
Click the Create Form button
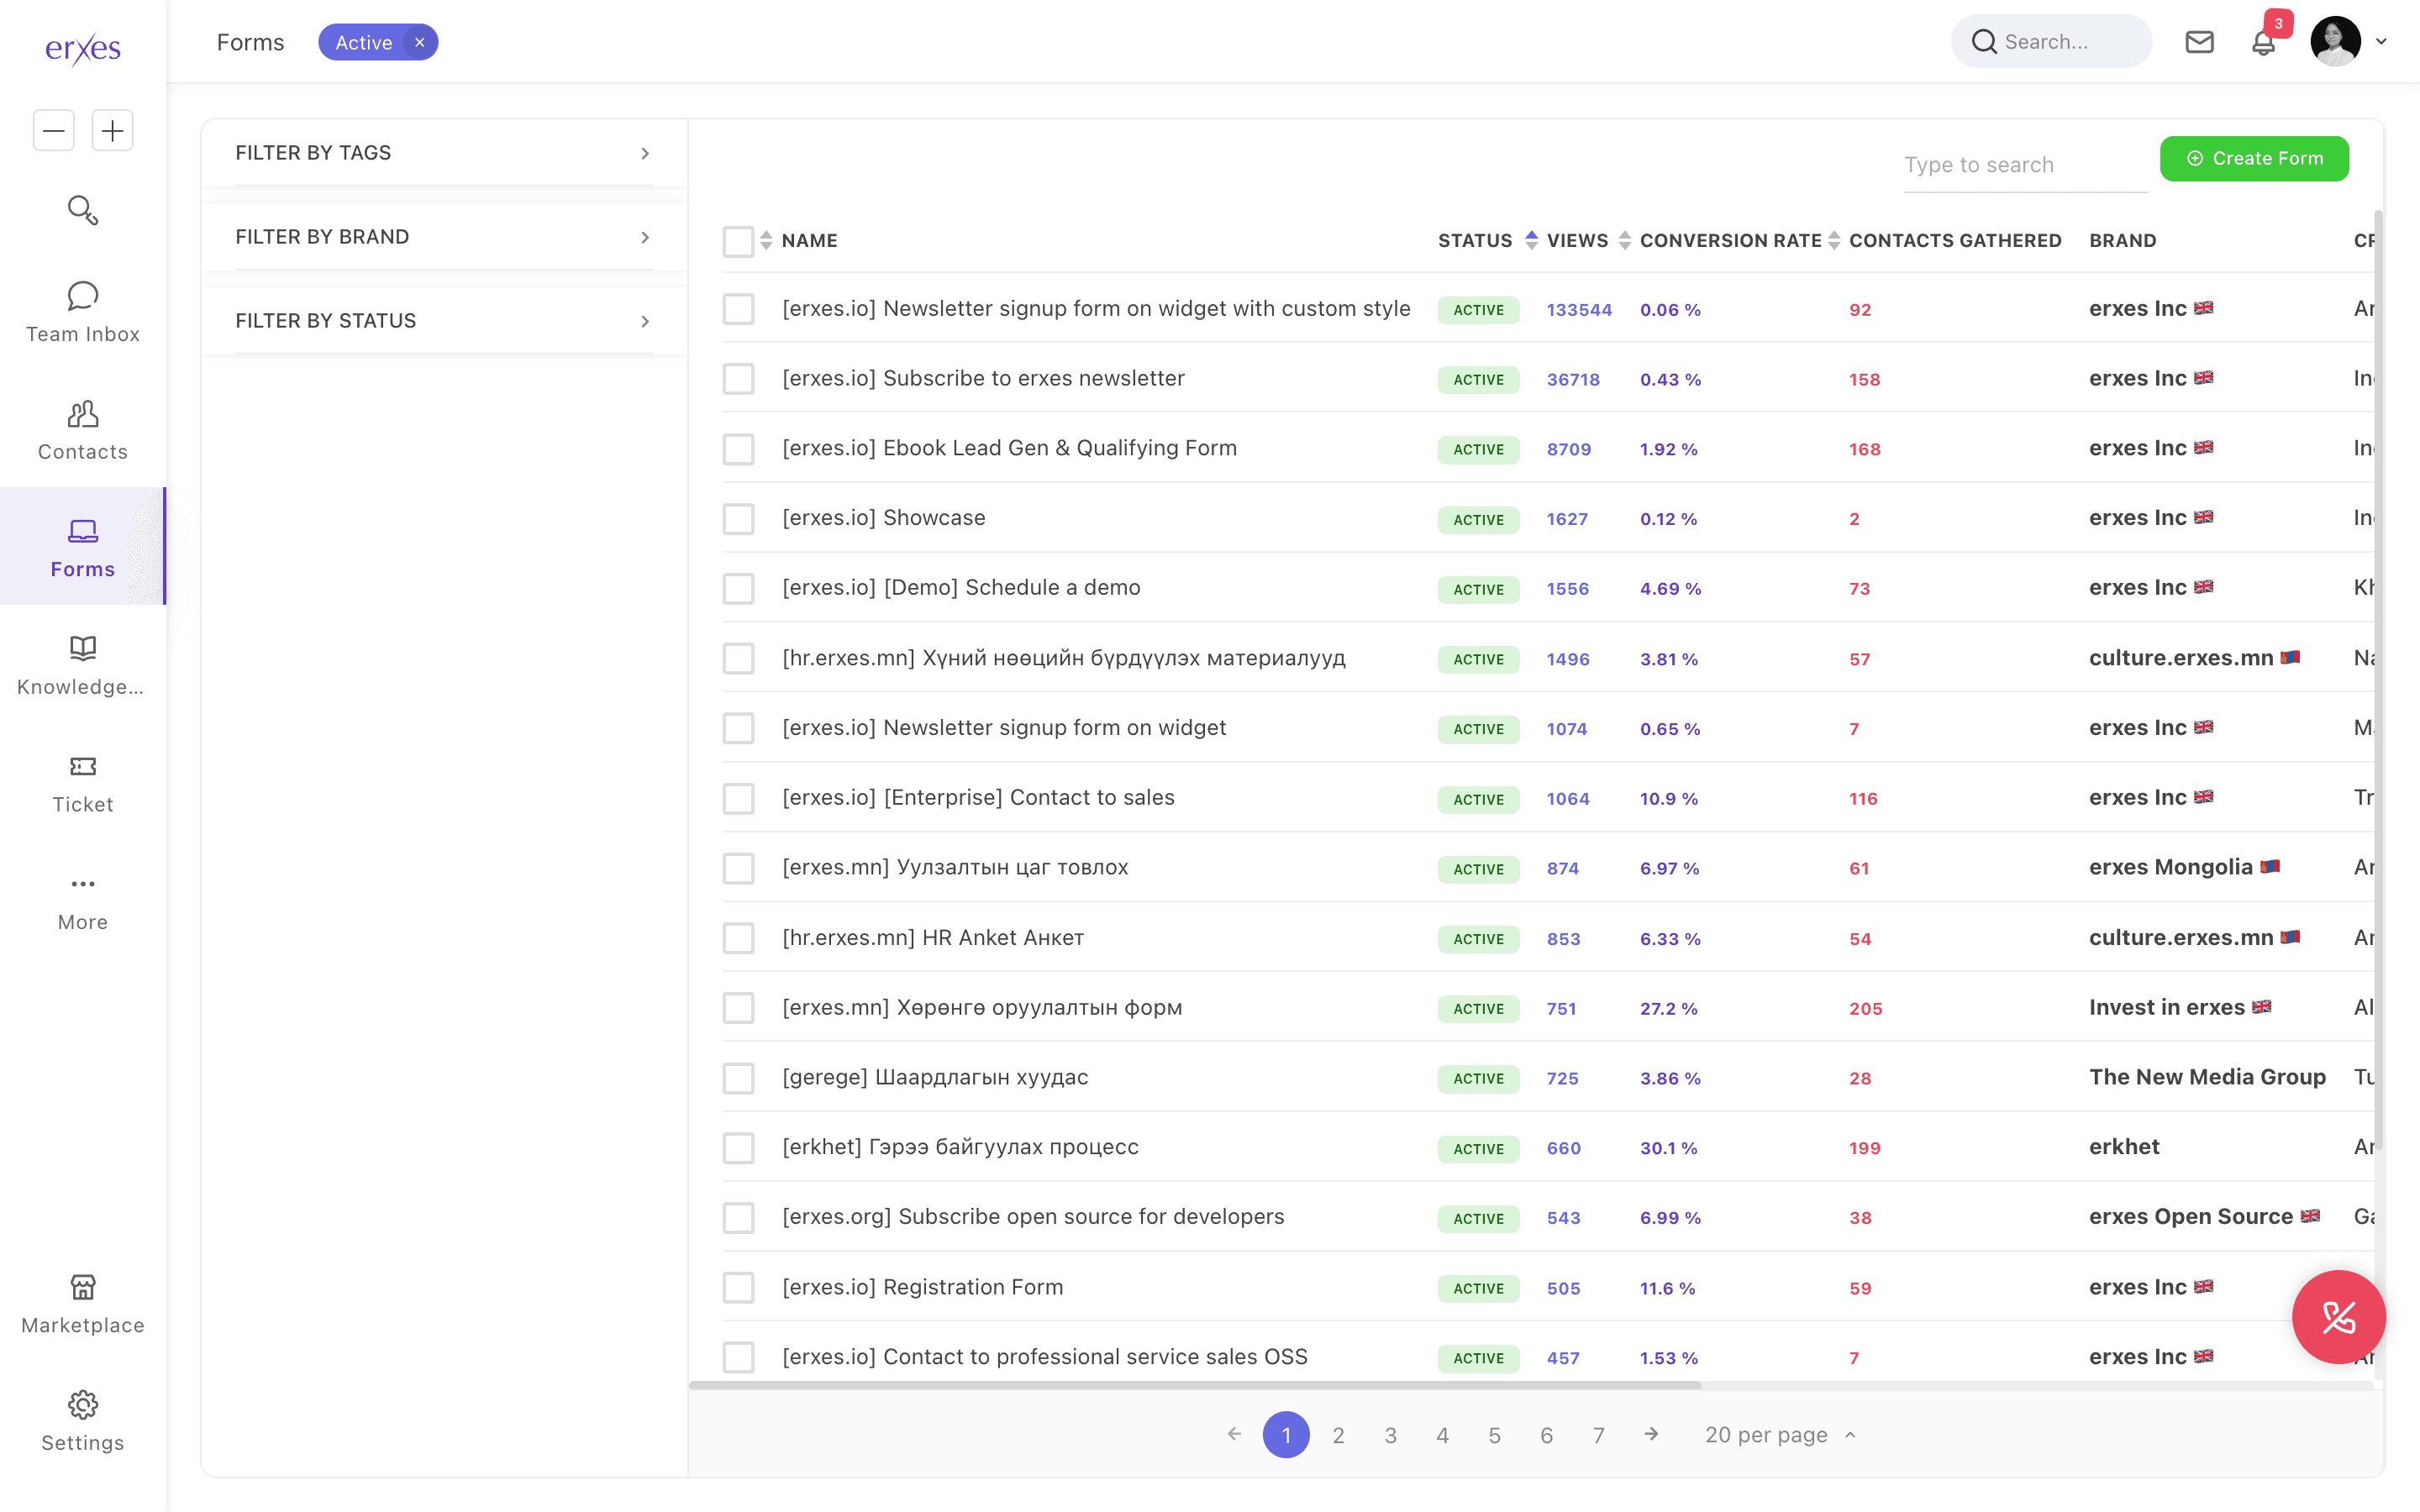tap(2254, 158)
